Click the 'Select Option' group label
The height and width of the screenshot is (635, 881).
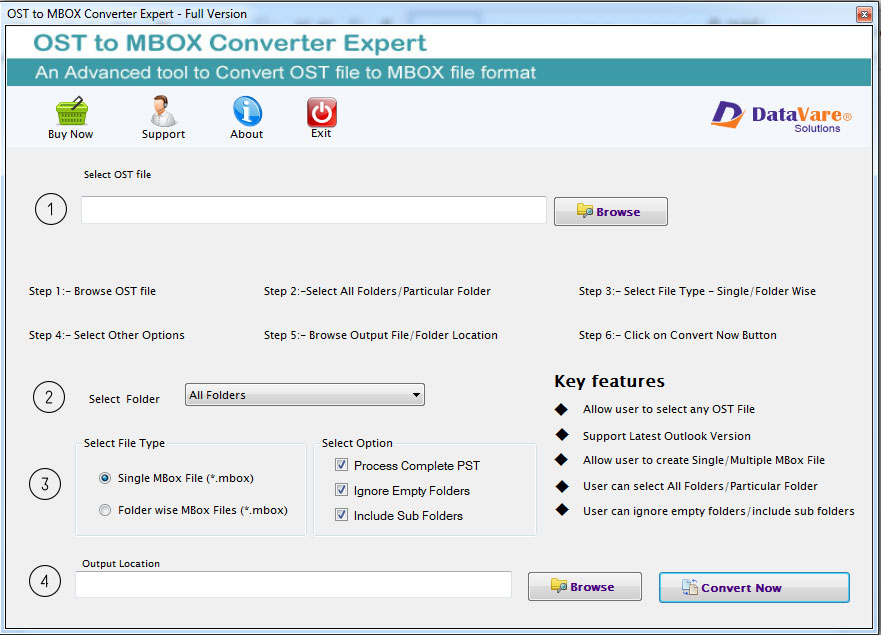357,443
